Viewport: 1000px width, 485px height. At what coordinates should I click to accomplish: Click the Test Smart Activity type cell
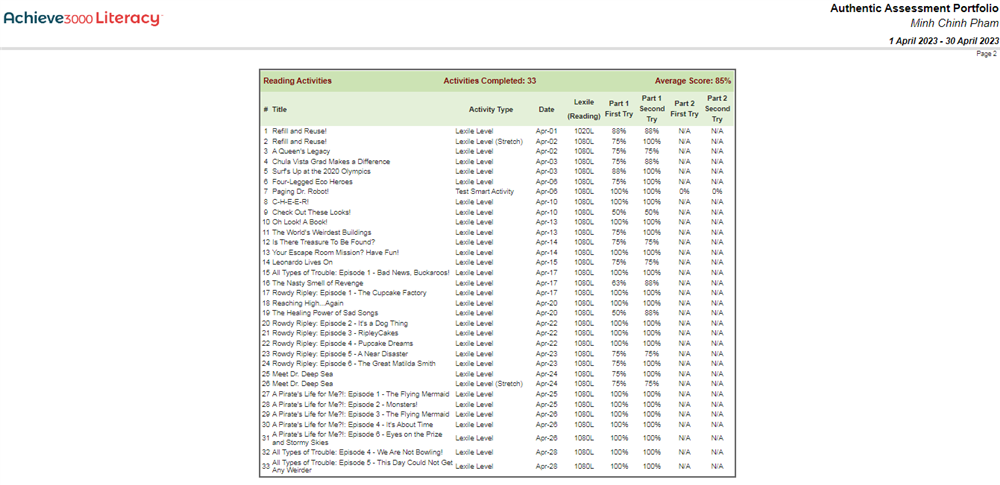tap(484, 191)
